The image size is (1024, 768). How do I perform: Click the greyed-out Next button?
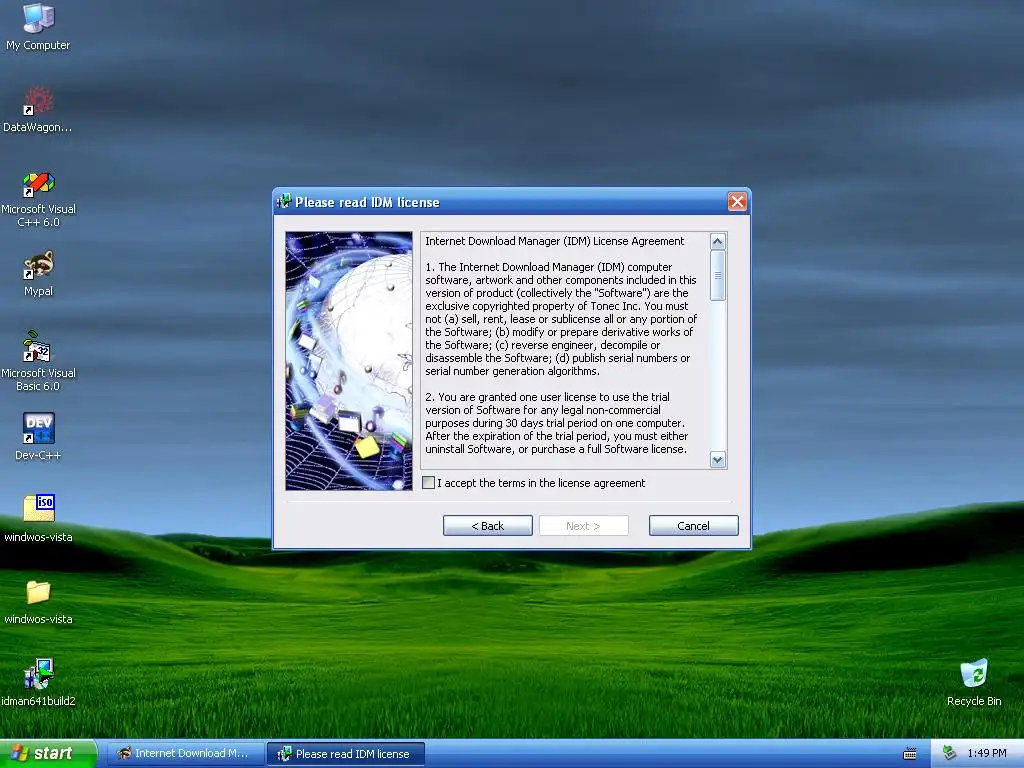pos(583,526)
